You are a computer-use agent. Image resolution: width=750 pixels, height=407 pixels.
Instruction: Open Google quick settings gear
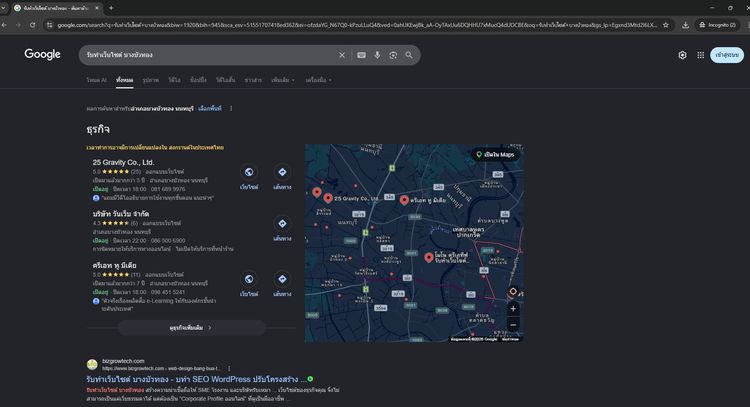tap(682, 55)
